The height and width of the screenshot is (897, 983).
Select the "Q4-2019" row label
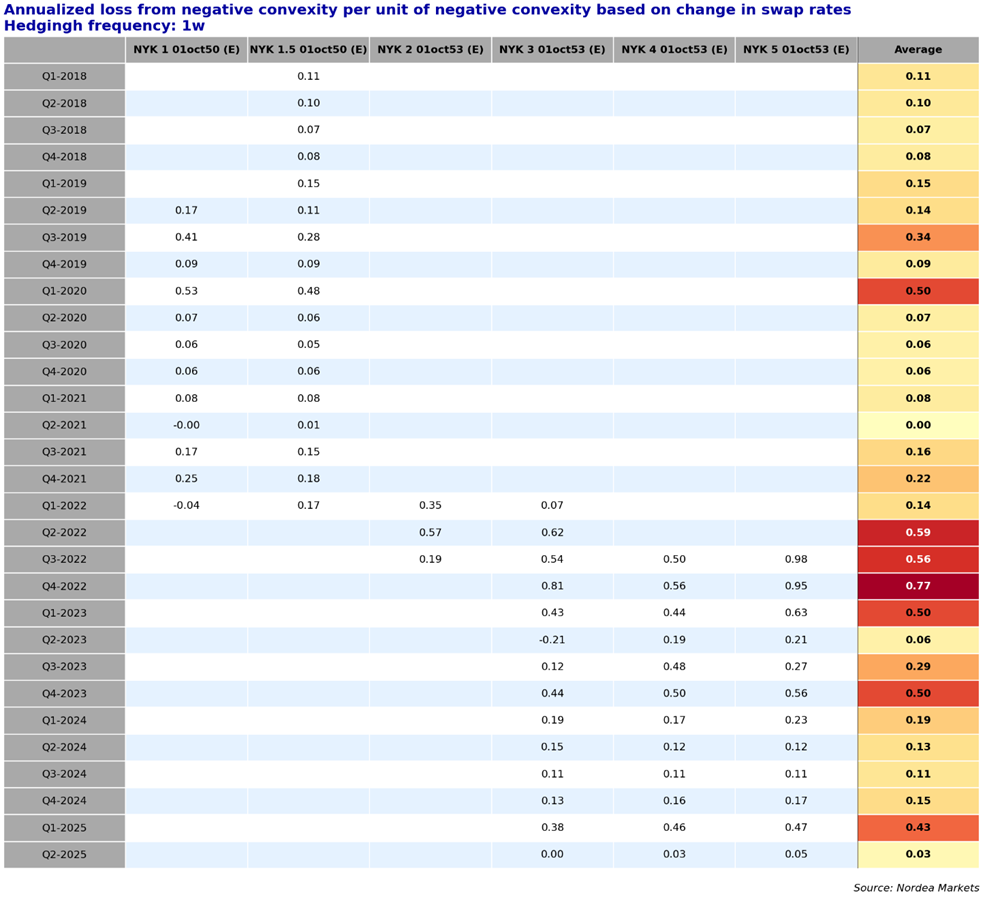(65, 264)
